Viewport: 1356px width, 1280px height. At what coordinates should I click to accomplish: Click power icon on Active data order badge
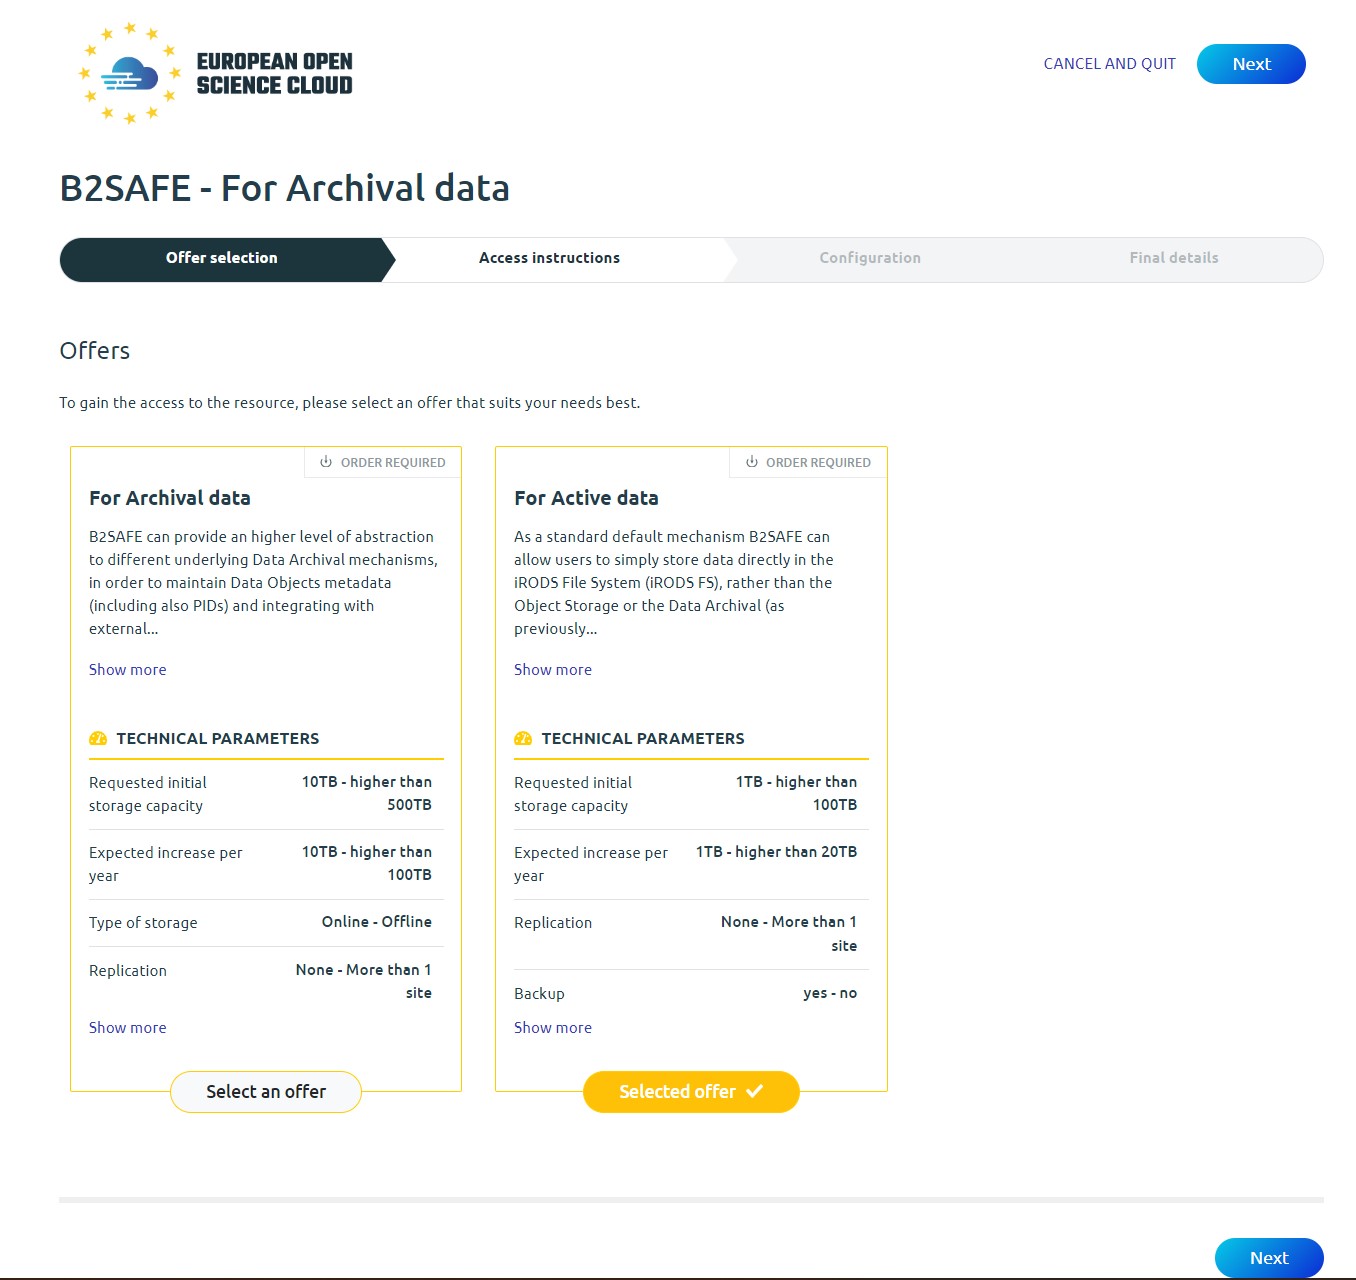751,462
